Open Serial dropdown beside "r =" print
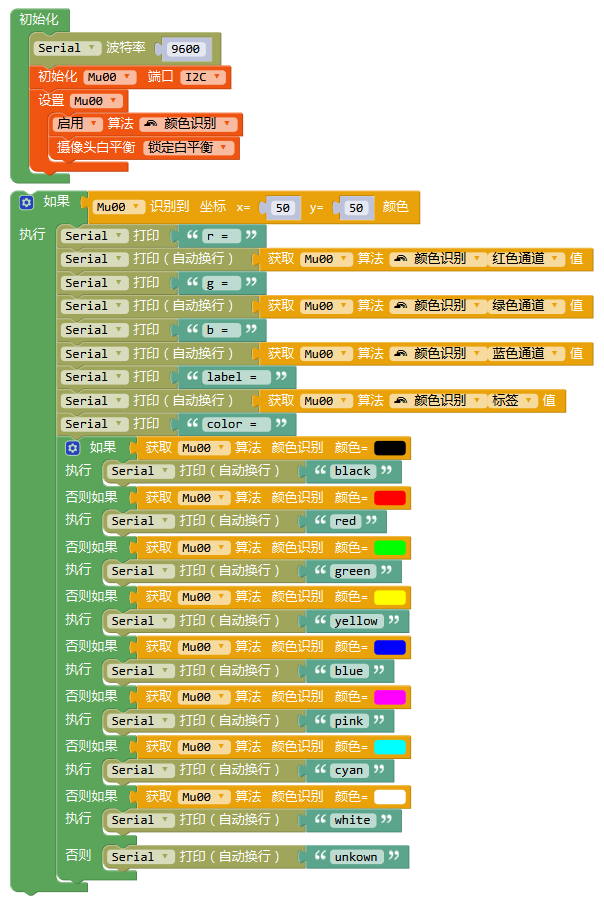This screenshot has height=904, width=604. click(x=95, y=236)
